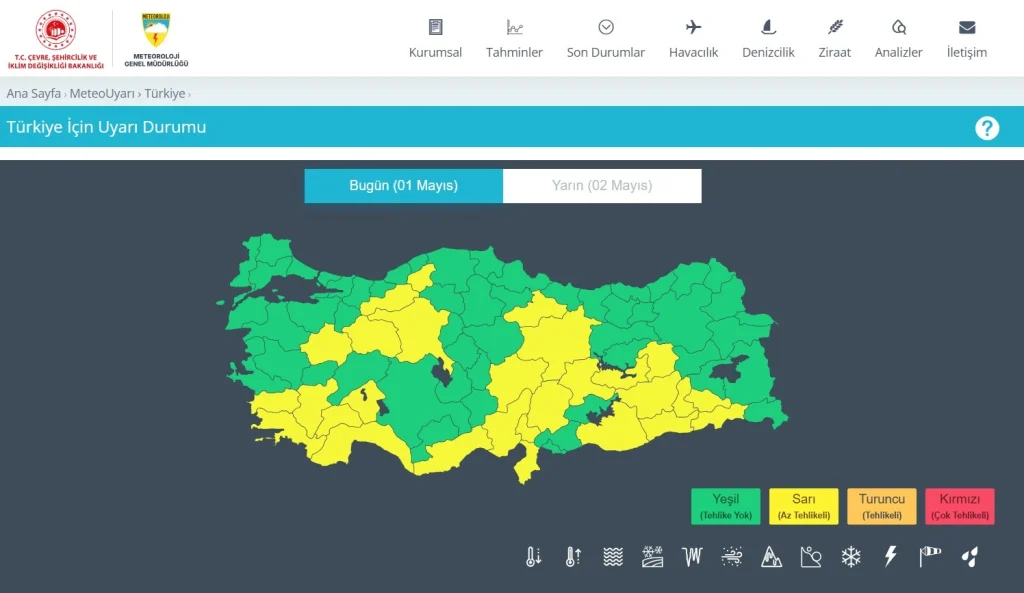Click the Turuncu (Tehlikeli) legend box
The image size is (1024, 593).
pos(882,506)
